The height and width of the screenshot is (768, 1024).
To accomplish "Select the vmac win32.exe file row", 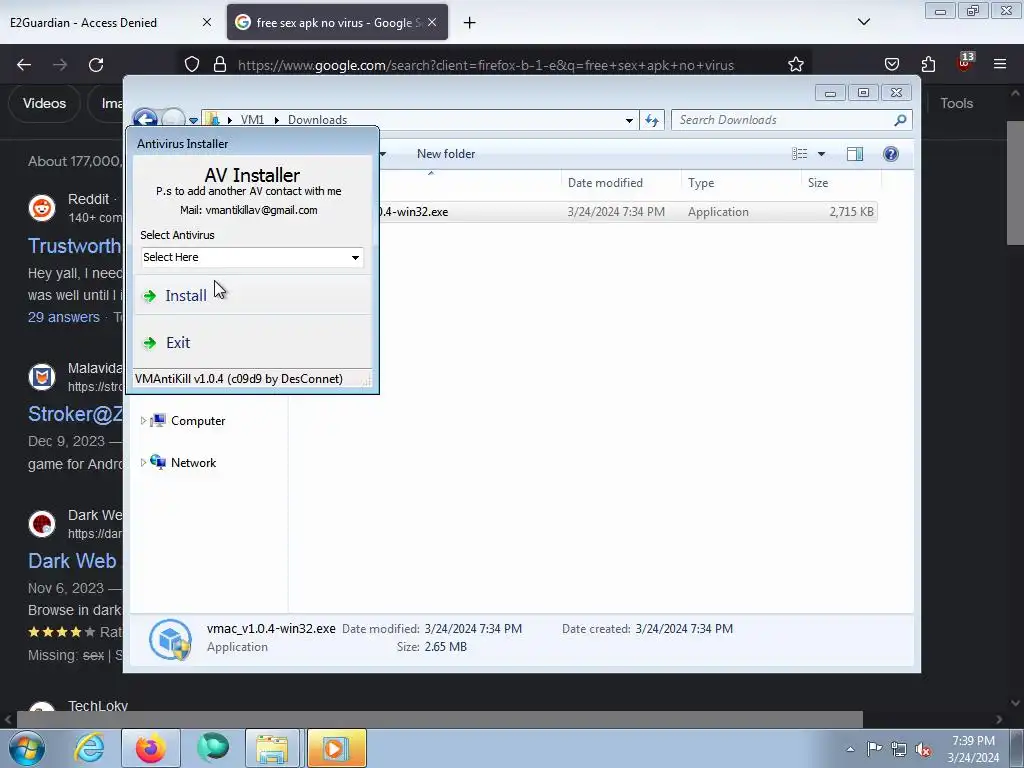I will pos(628,212).
